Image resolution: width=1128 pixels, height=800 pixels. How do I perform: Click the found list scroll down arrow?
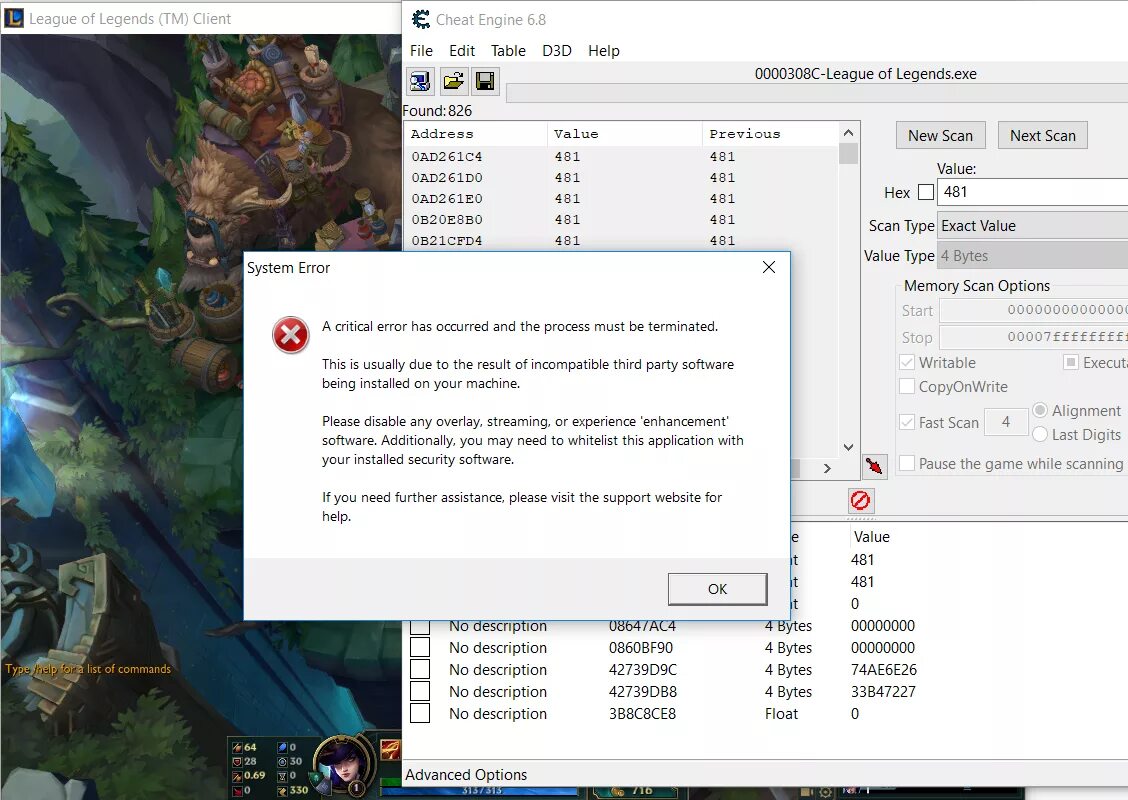click(x=848, y=447)
